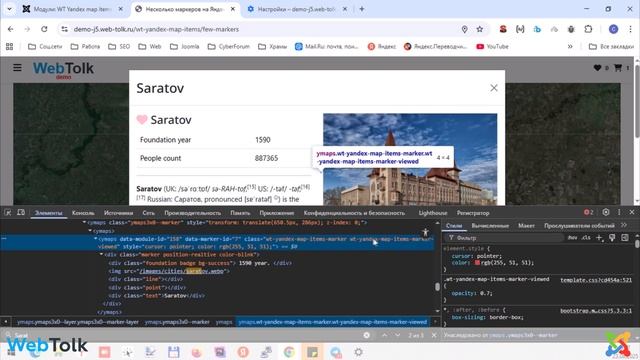Go to previous search match arrow

click(384, 335)
